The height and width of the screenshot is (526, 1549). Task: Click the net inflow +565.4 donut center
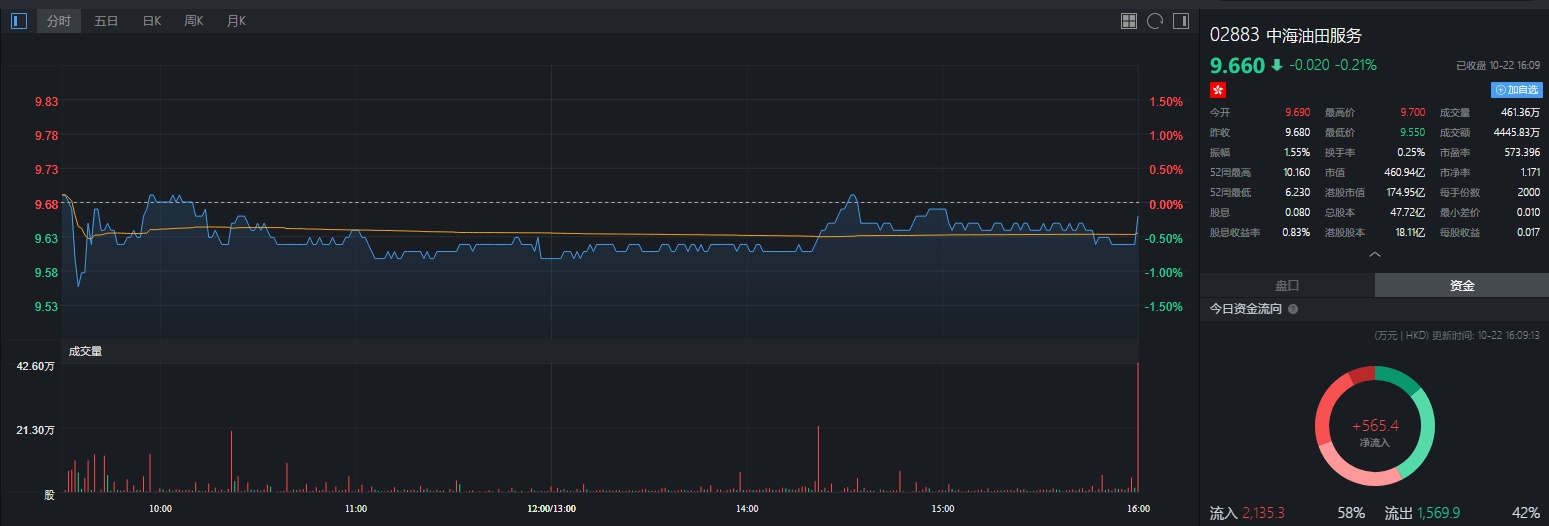coord(1374,425)
